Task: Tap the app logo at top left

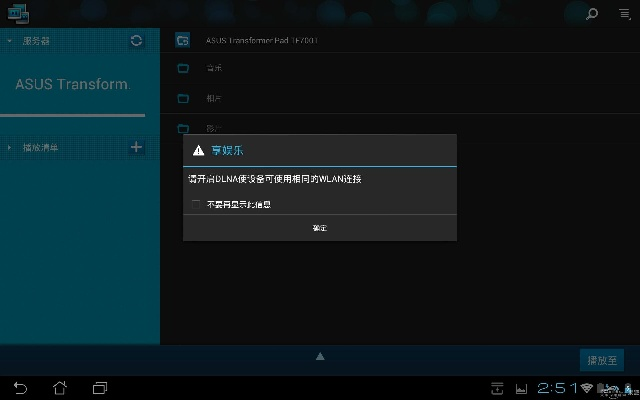Action: tap(16, 13)
